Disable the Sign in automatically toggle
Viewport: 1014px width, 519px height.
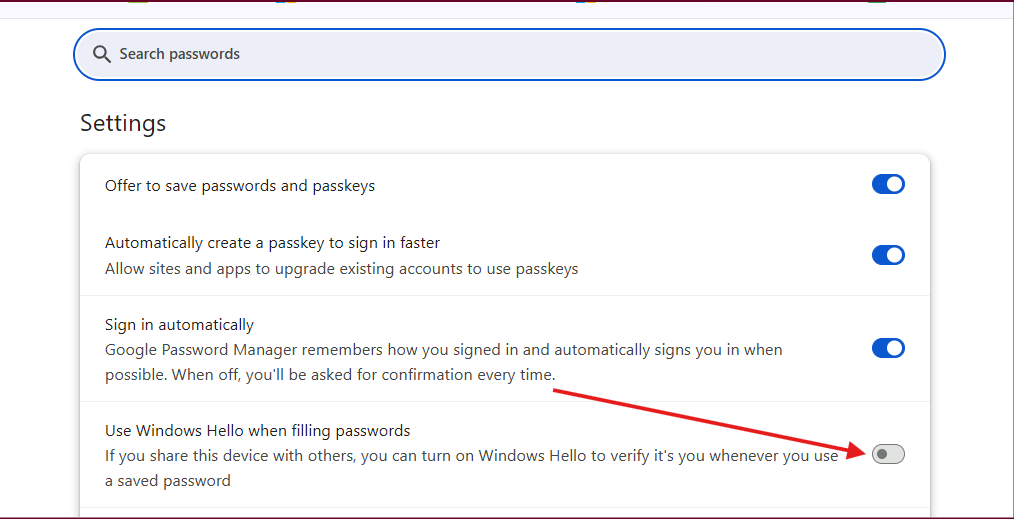coord(888,348)
